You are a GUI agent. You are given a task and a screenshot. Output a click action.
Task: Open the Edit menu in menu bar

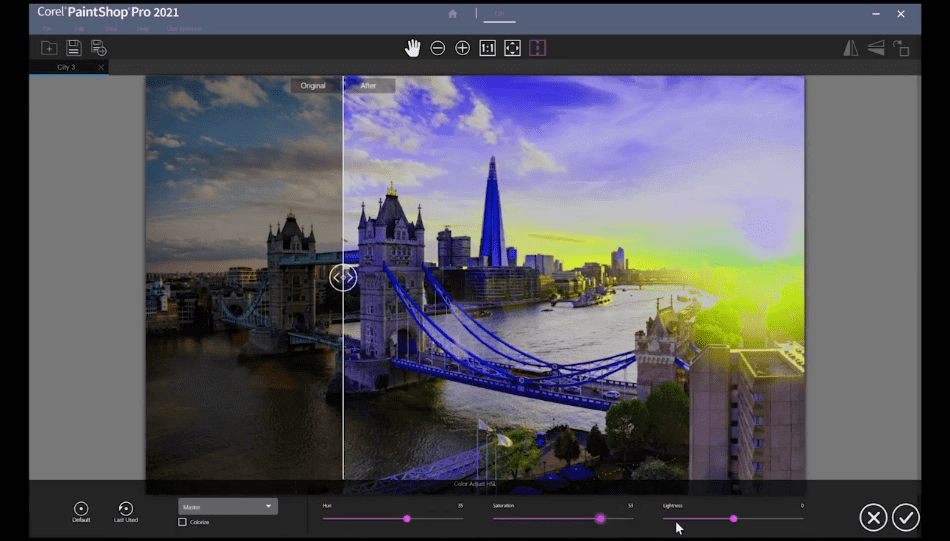point(79,29)
